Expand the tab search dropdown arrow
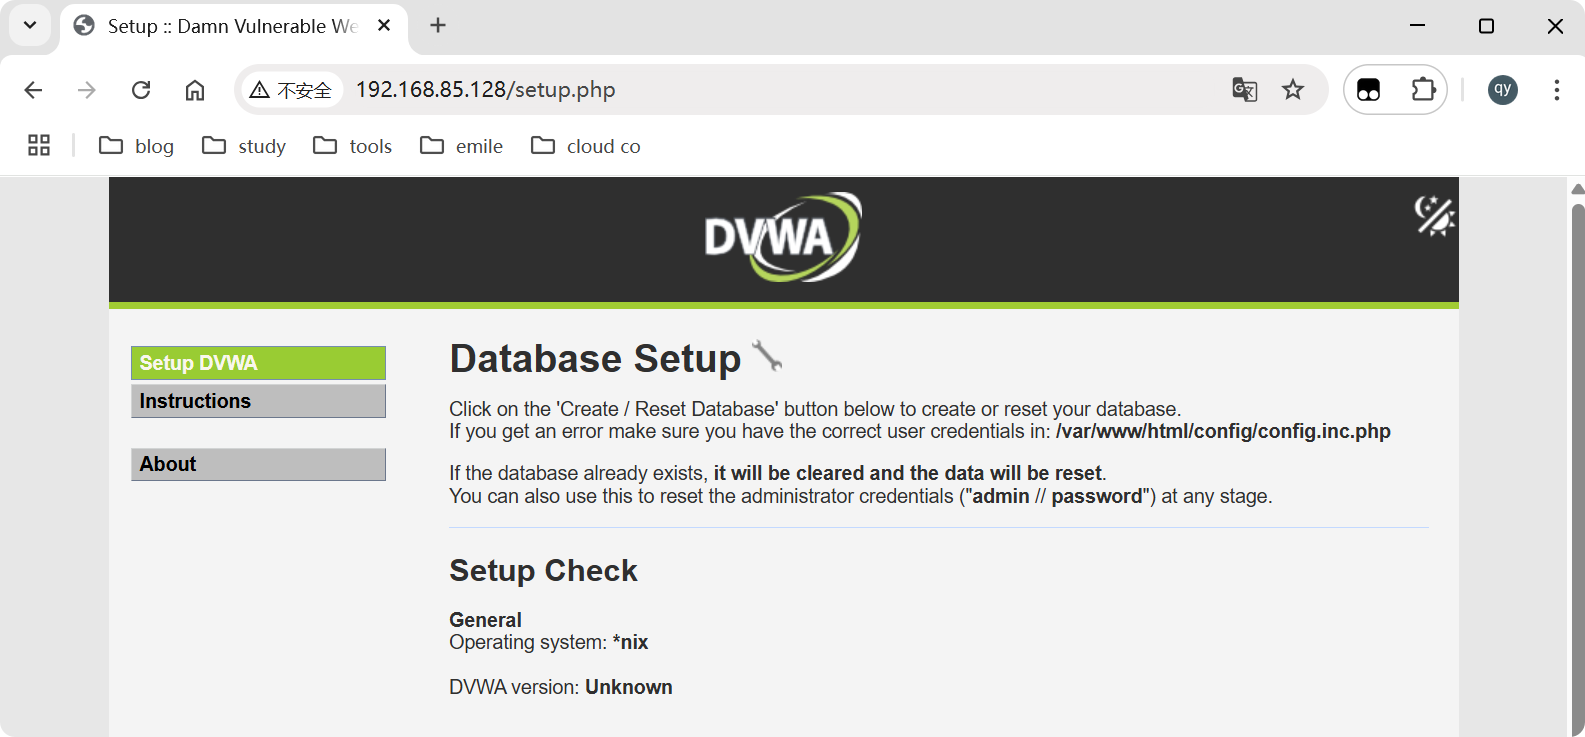The height and width of the screenshot is (737, 1585). pyautogui.click(x=30, y=26)
